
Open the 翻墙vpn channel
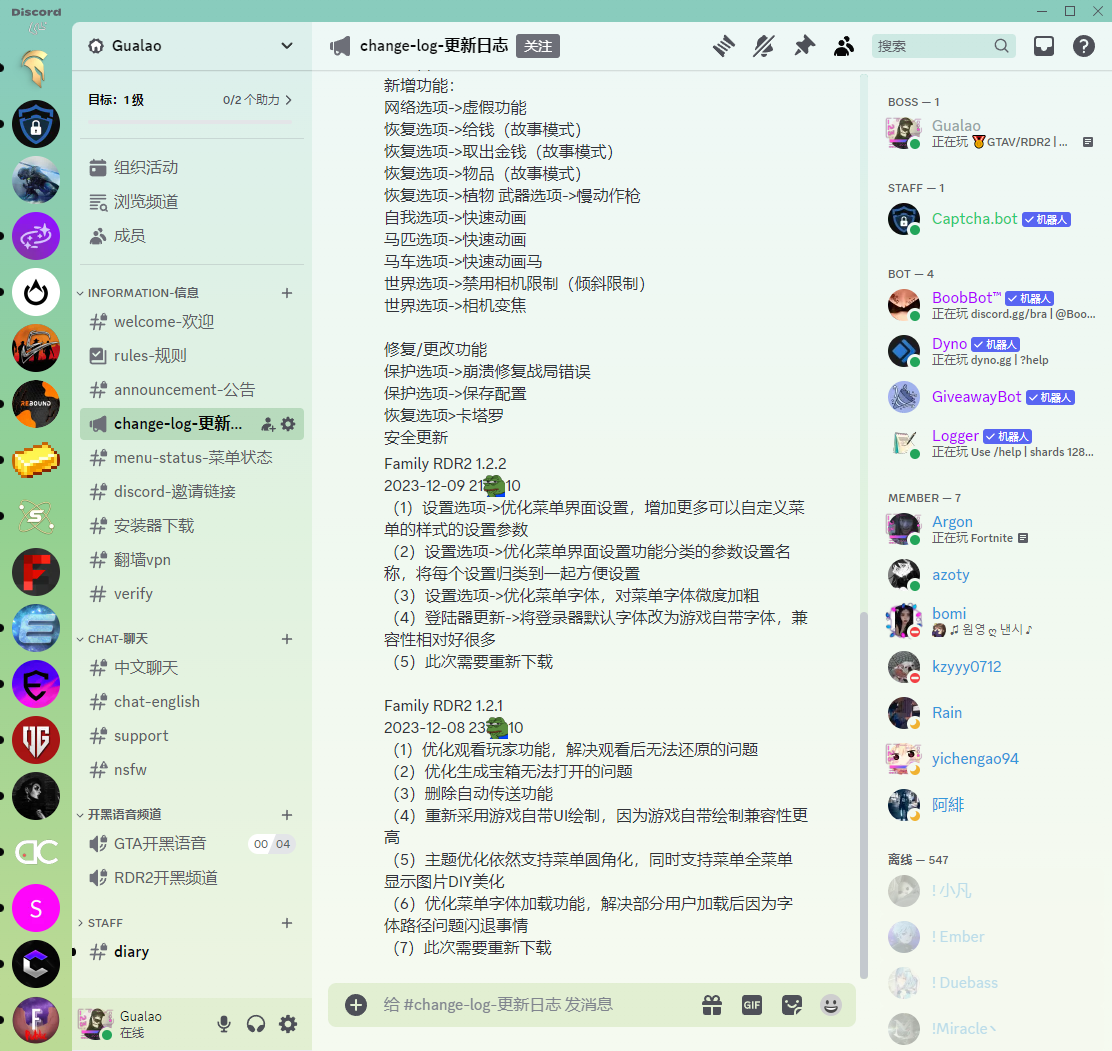pyautogui.click(x=191, y=560)
